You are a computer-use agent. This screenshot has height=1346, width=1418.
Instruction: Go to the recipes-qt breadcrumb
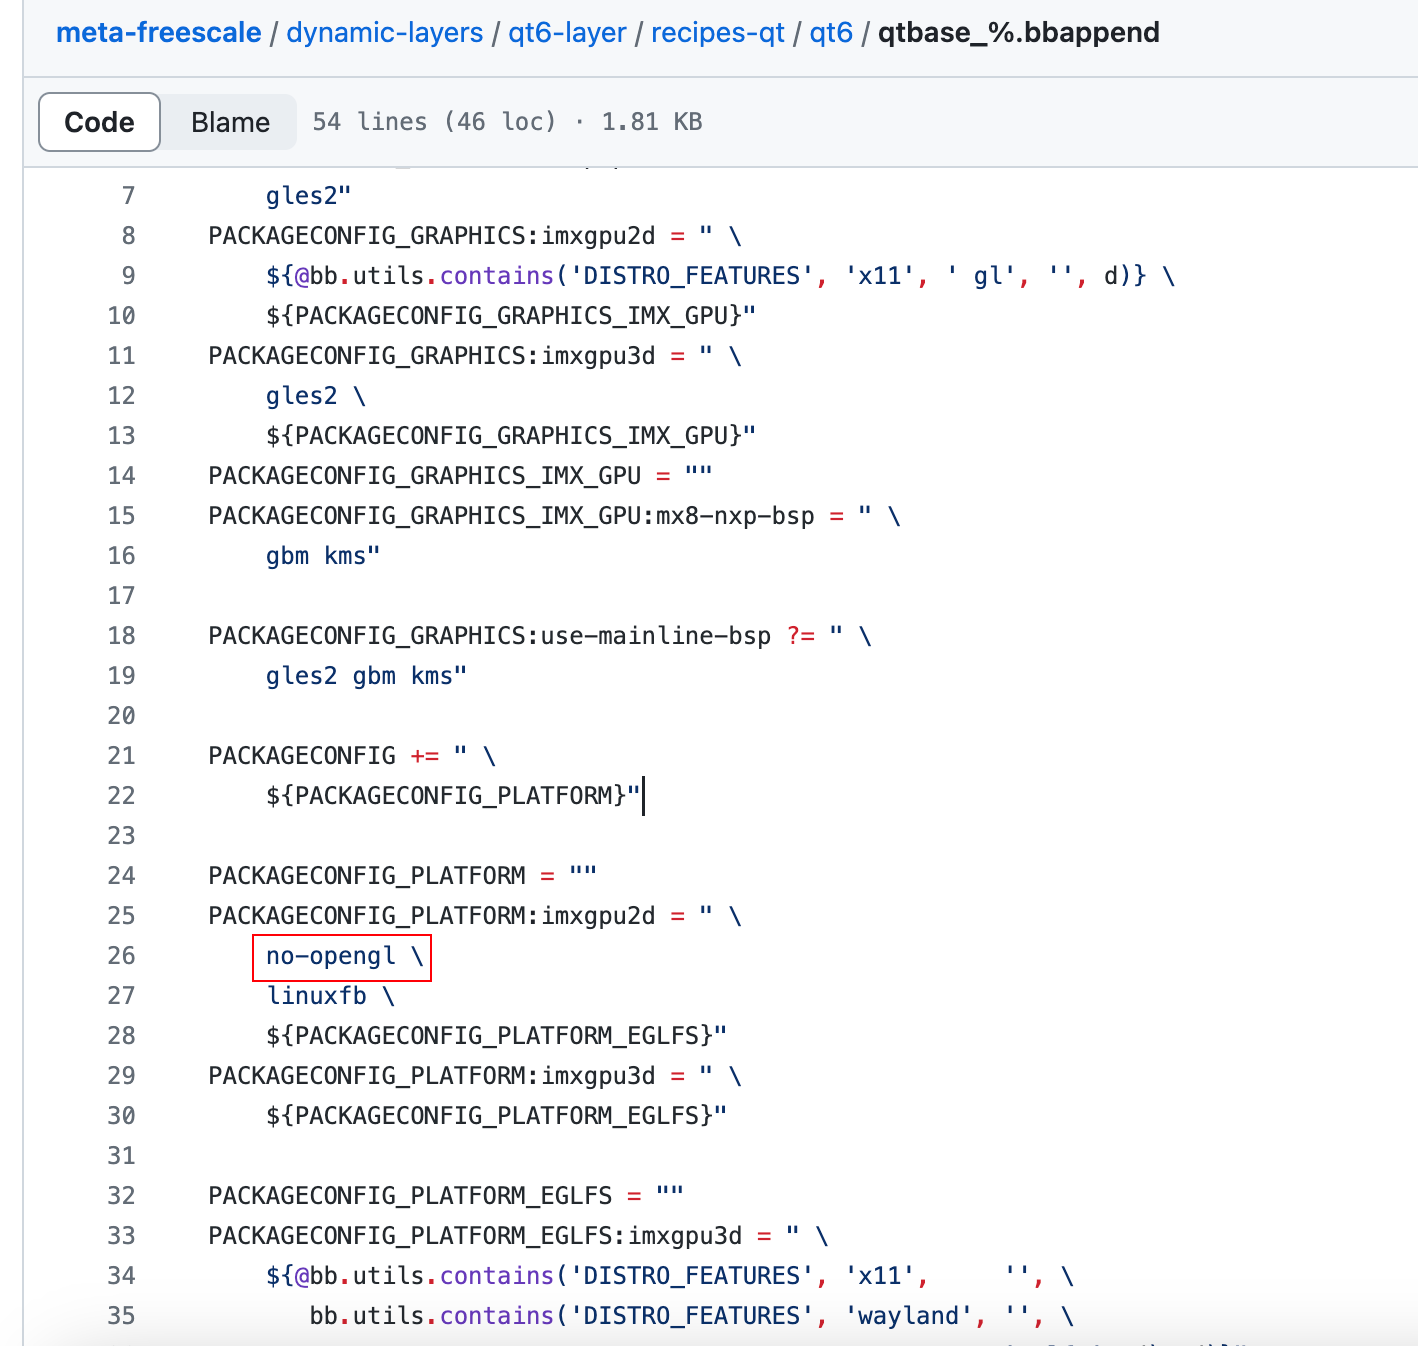(x=718, y=33)
